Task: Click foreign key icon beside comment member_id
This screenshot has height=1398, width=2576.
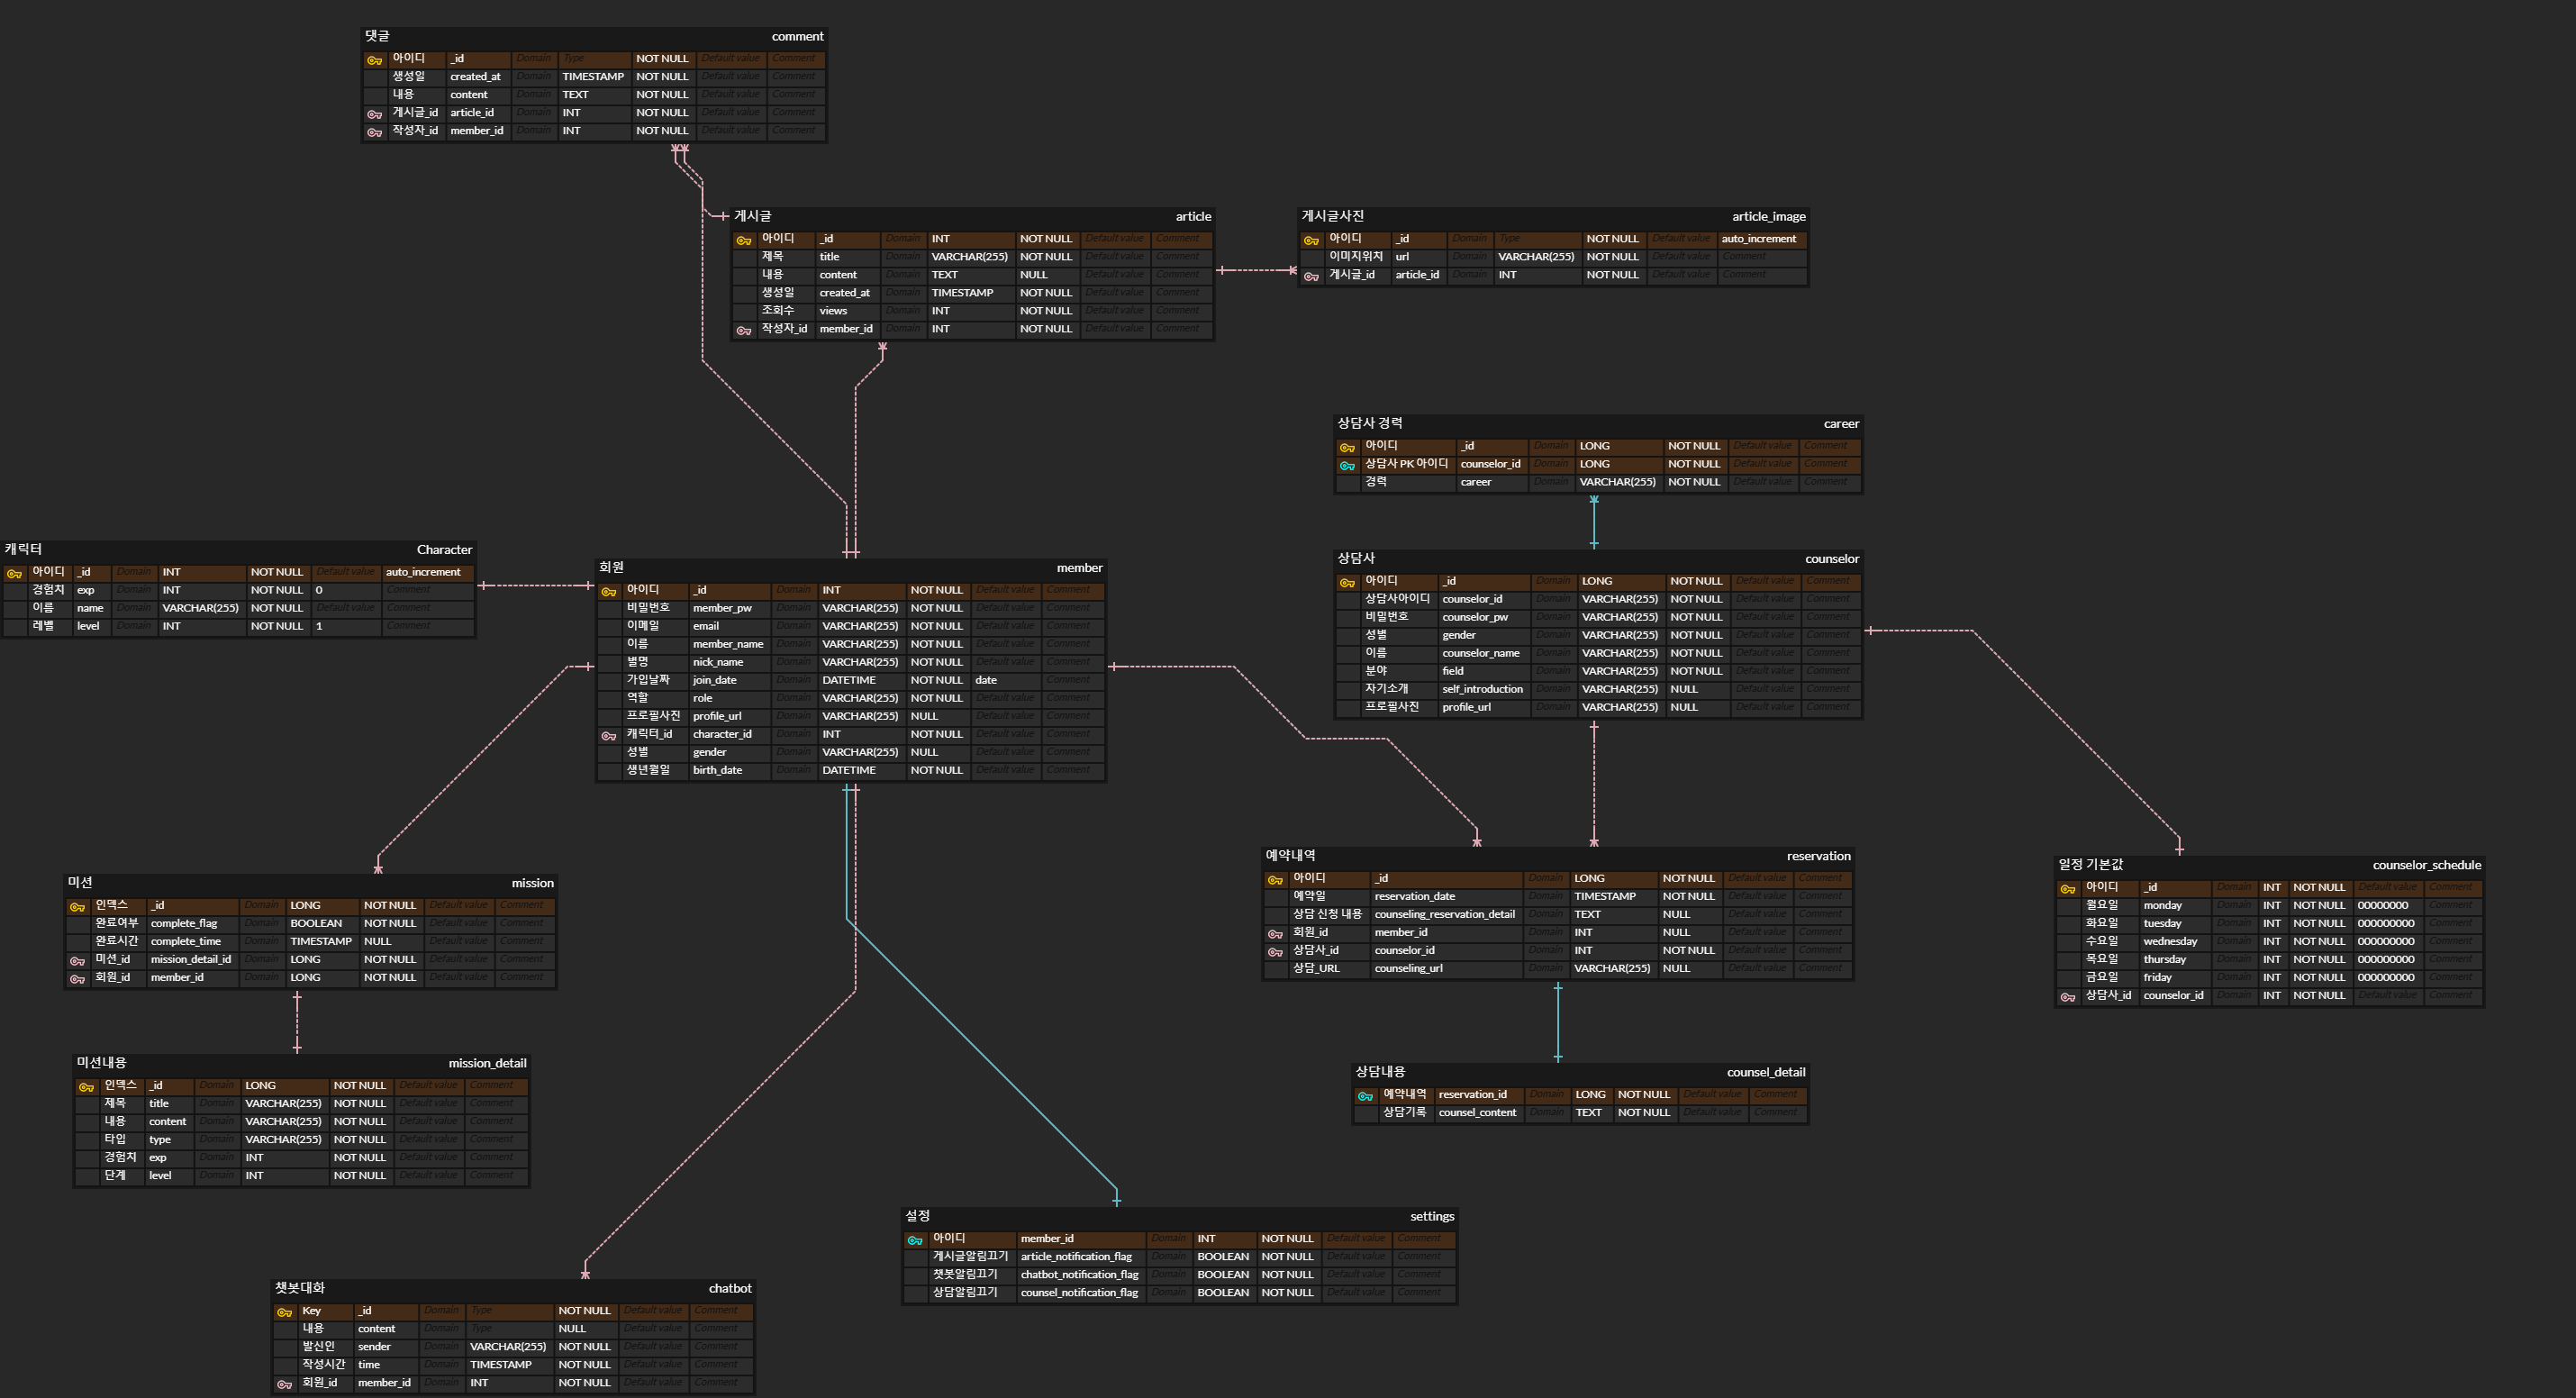Action: pyautogui.click(x=375, y=132)
